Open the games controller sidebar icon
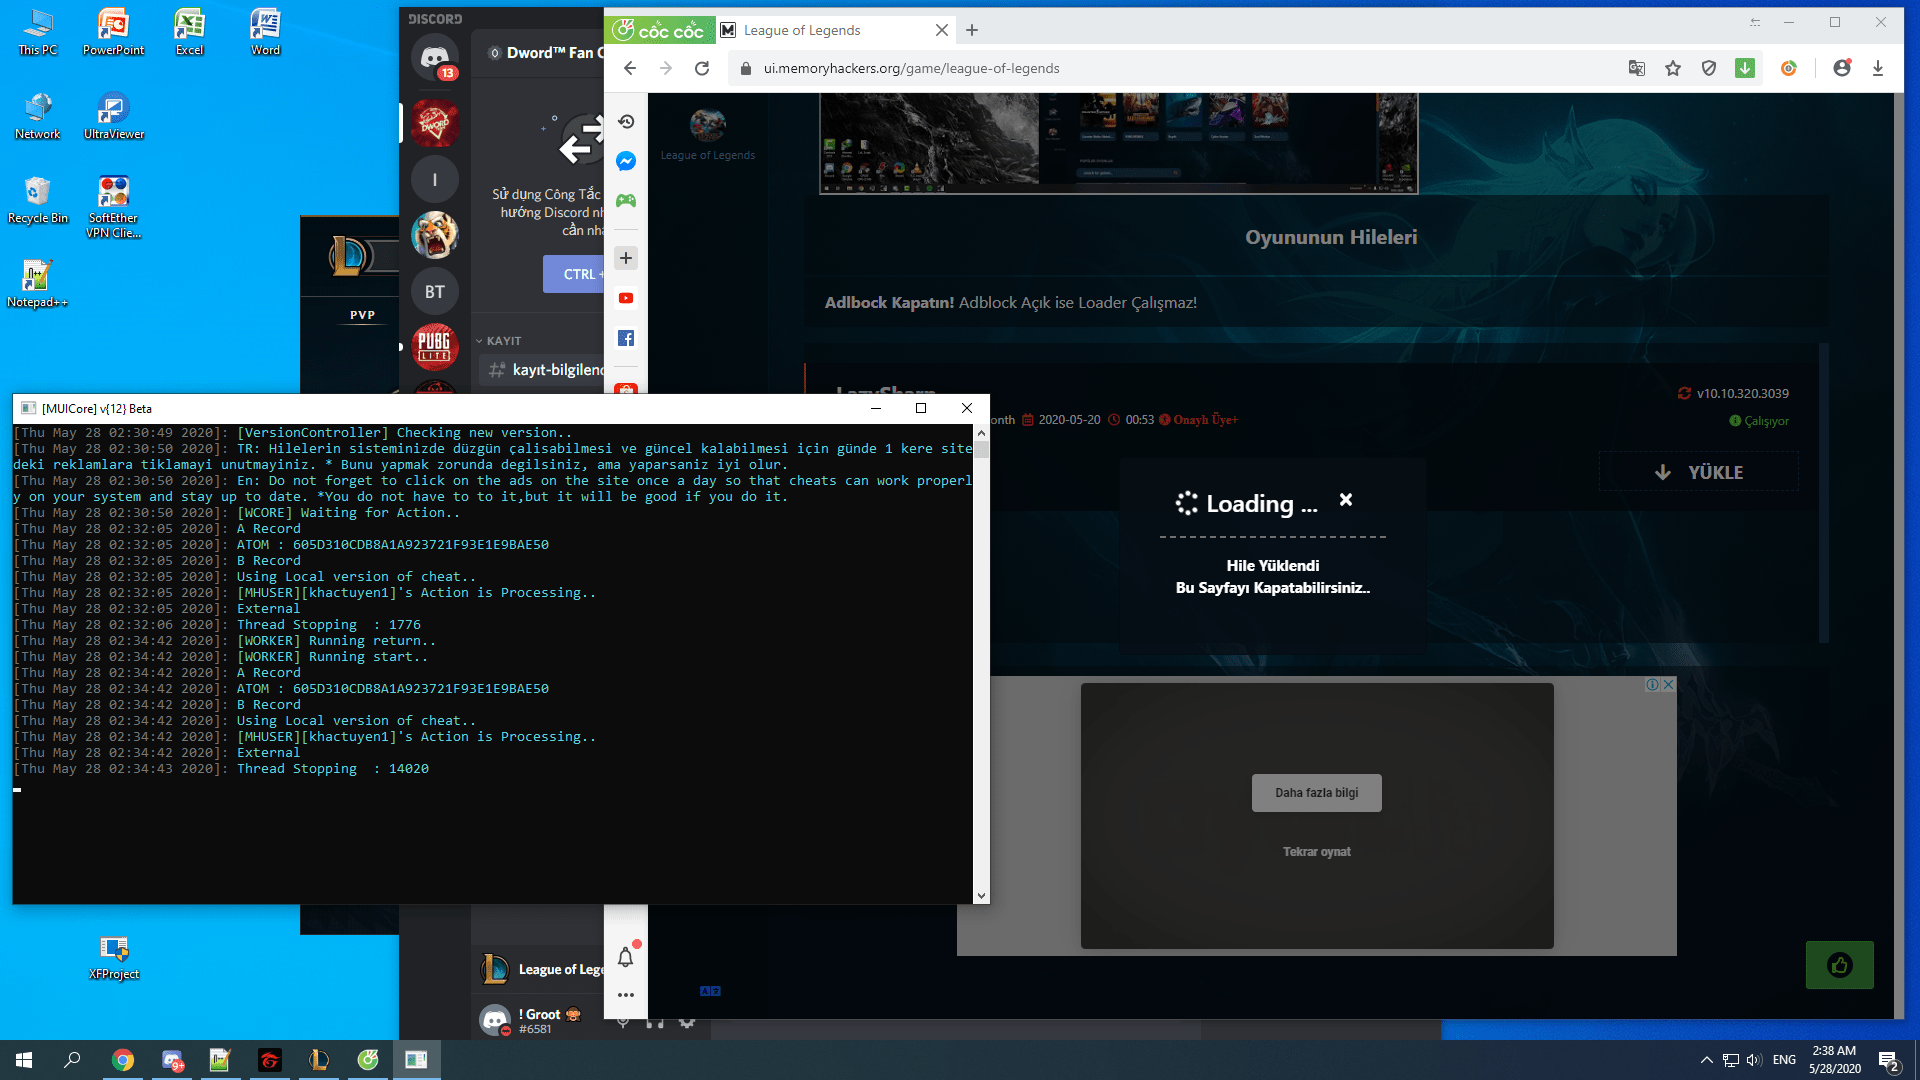This screenshot has width=1920, height=1080. 626,201
